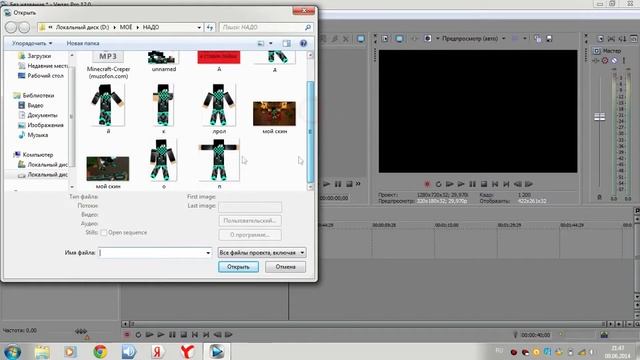Open the overlays dropdown arrow in the preview toolbar
The image size is (640, 360).
pos(525,38)
